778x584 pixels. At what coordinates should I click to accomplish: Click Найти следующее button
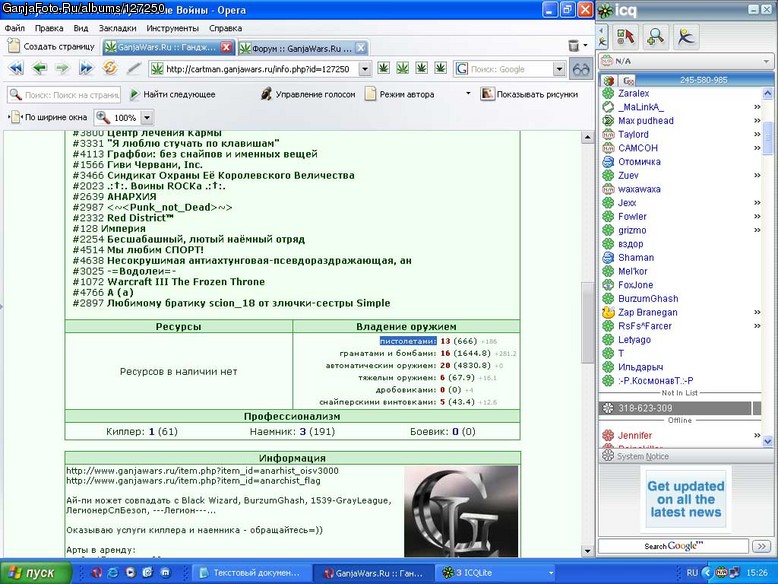(x=173, y=94)
